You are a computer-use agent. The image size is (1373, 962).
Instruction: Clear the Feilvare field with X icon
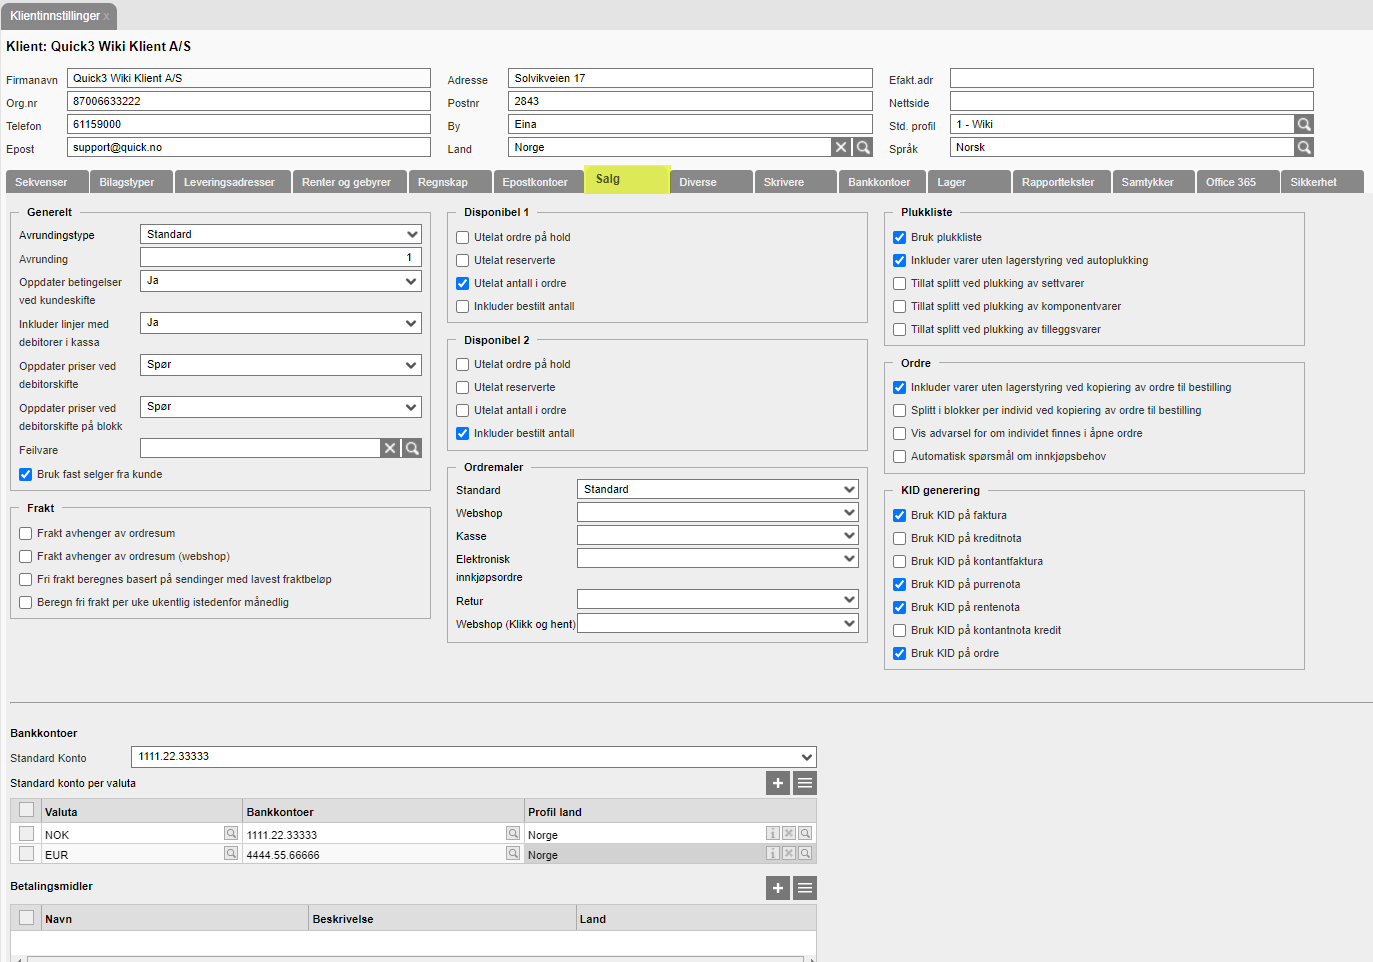pyautogui.click(x=390, y=448)
